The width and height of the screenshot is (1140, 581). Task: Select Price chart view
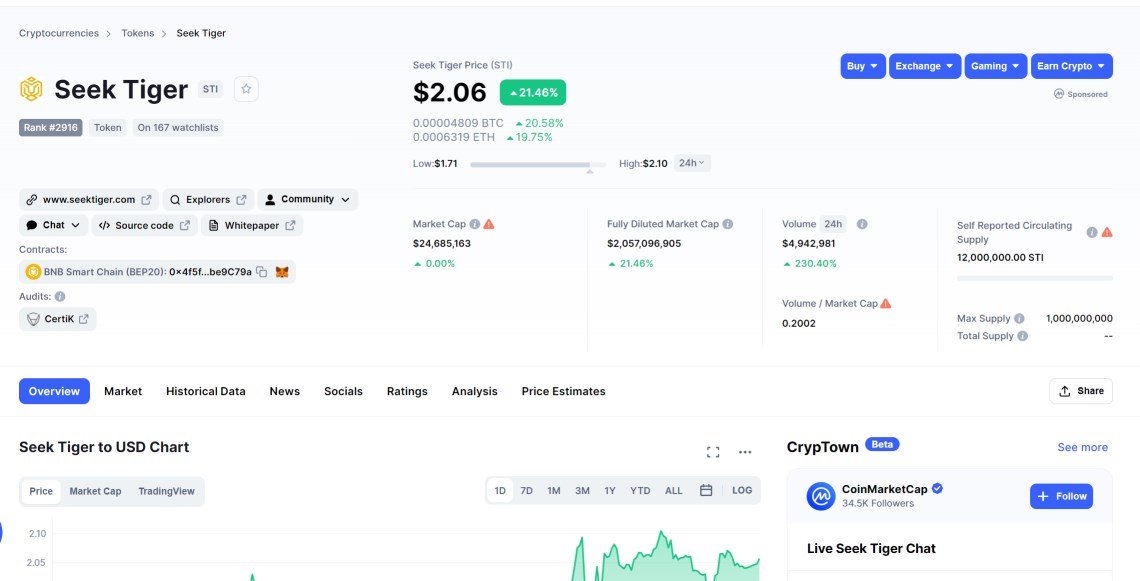pos(41,492)
